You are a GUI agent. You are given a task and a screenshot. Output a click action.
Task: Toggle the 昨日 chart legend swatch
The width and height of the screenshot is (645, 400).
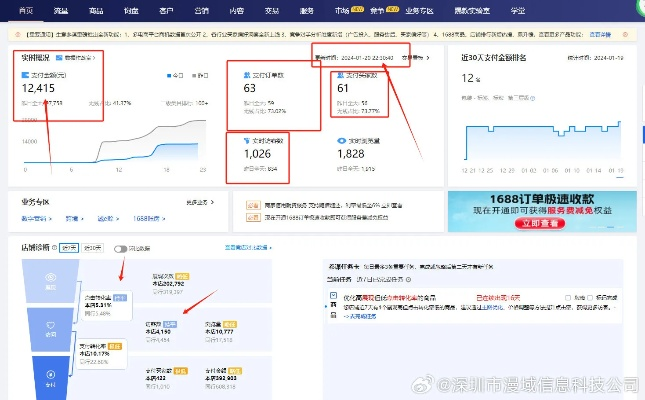pos(194,75)
